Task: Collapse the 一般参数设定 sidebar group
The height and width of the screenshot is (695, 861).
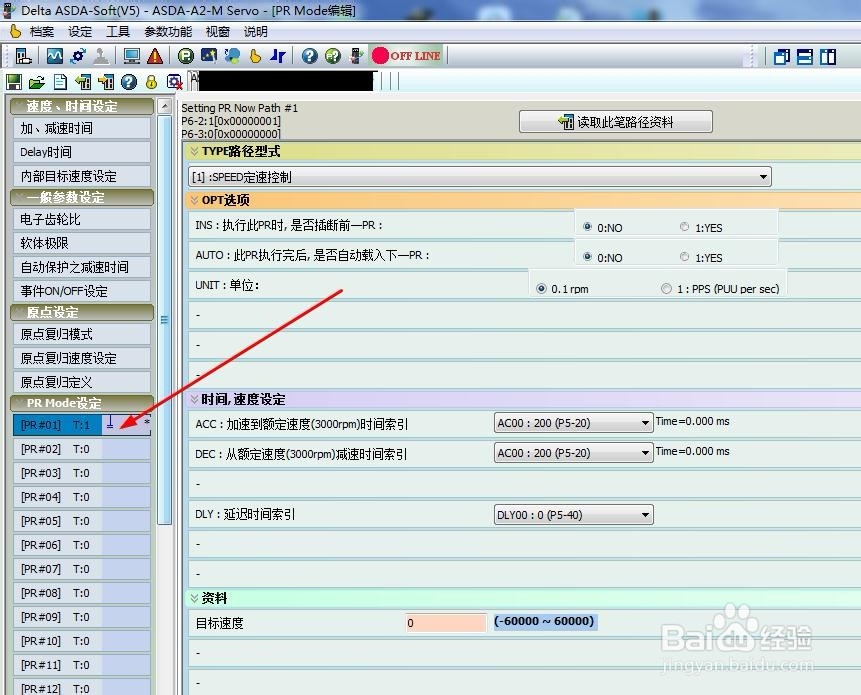Action: [x=82, y=198]
